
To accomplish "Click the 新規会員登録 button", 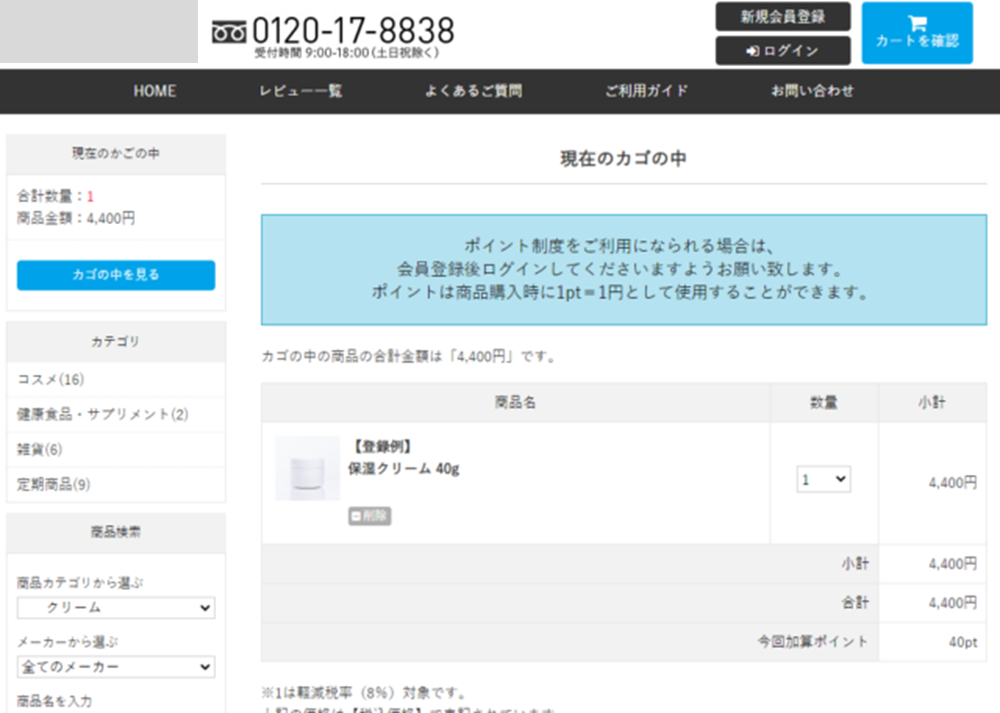I will (x=782, y=17).
